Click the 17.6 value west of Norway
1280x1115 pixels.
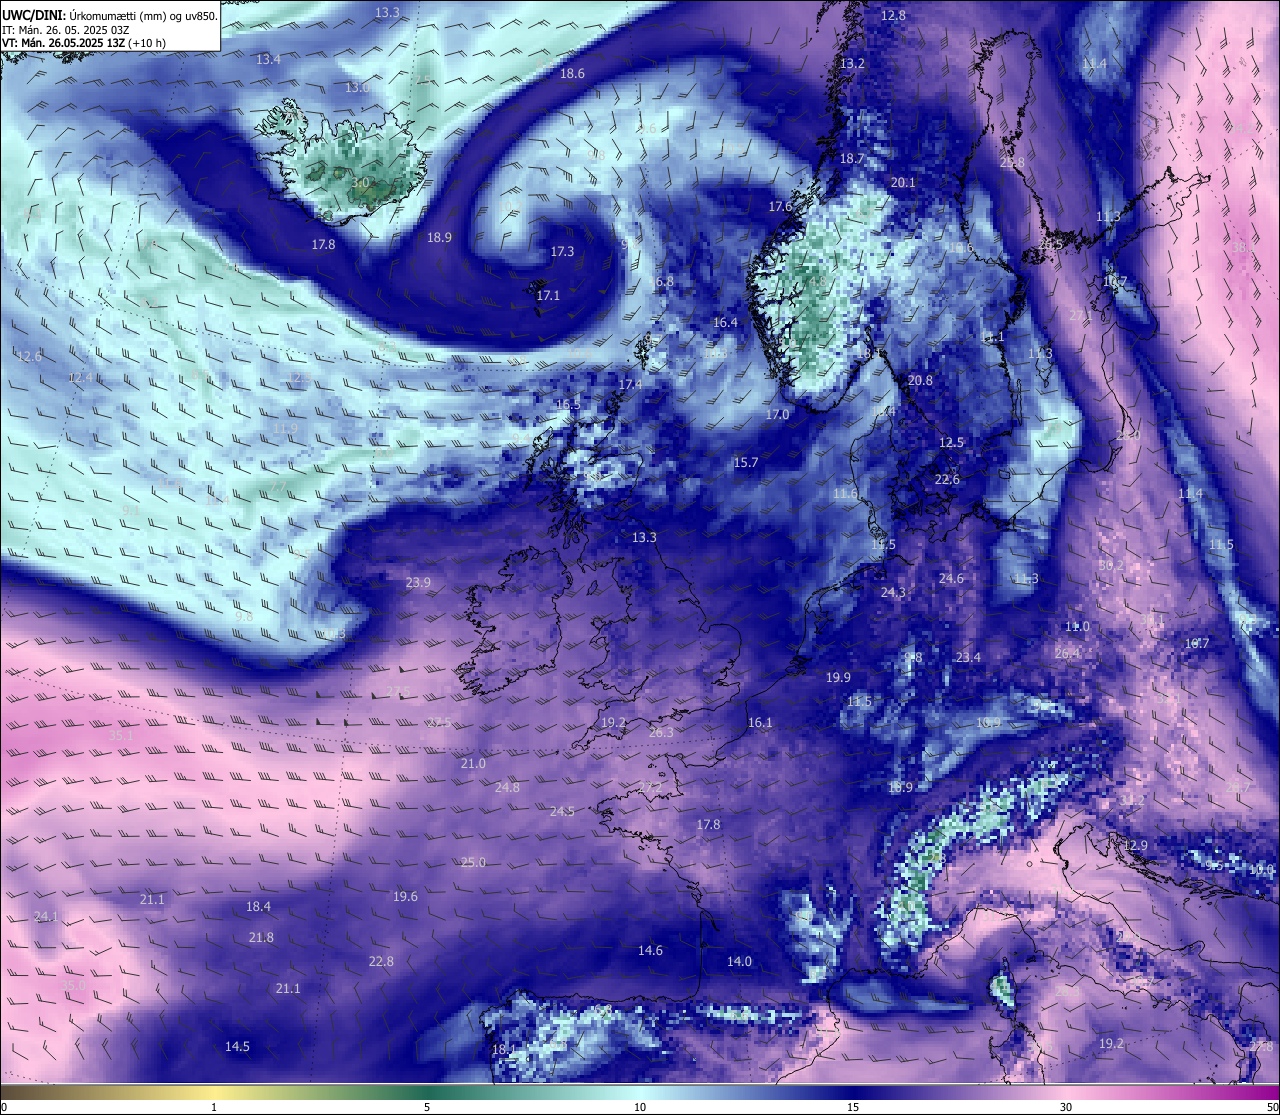click(x=780, y=207)
